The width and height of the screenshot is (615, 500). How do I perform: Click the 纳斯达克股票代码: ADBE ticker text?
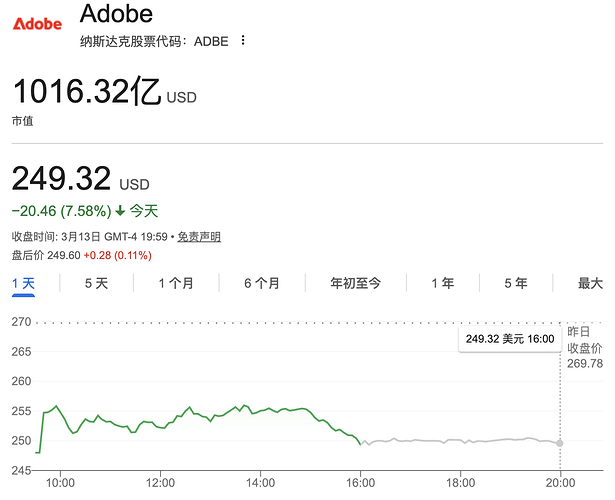(x=153, y=41)
